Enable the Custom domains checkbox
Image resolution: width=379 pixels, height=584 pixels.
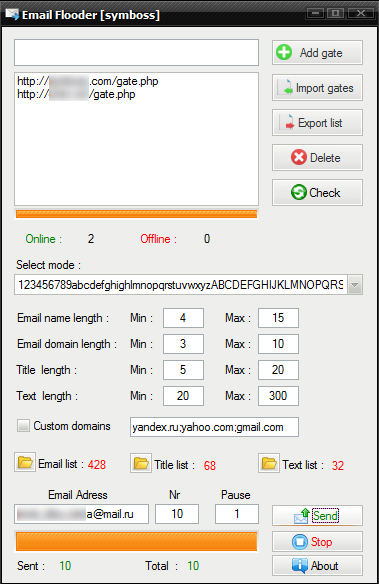coord(23,425)
